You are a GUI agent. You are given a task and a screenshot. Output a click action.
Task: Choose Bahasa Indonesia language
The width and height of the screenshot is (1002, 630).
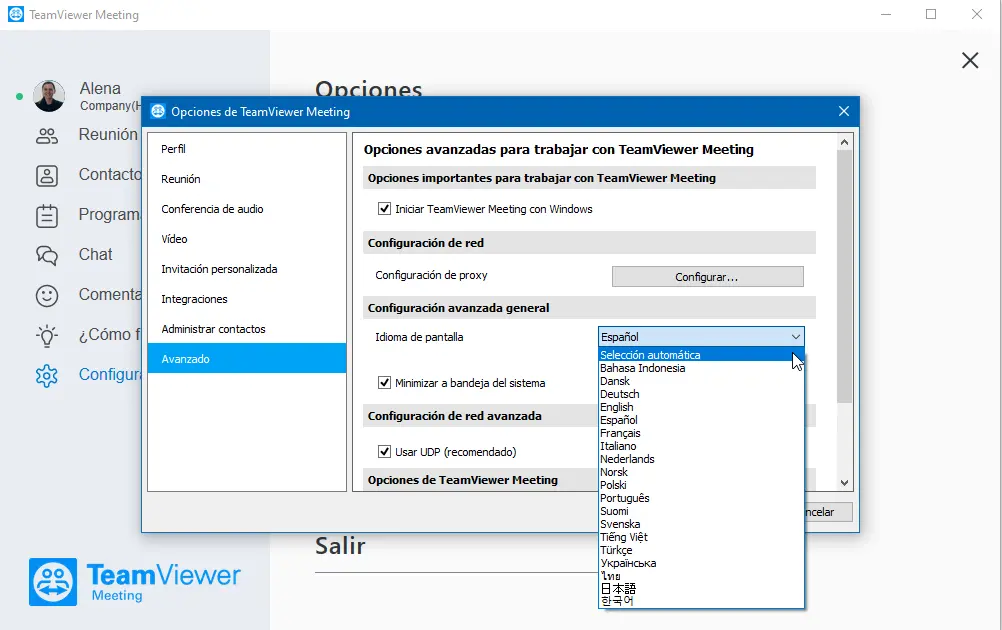click(701, 368)
